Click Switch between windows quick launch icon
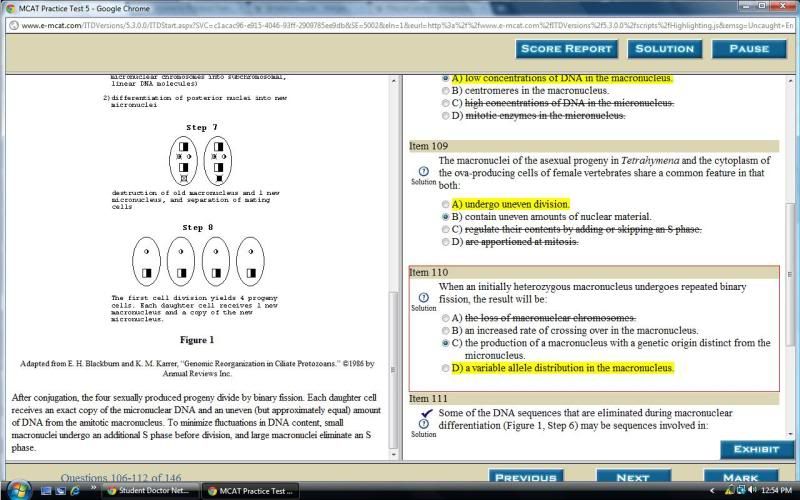Viewport: 800px width, 500px height. (x=61, y=491)
